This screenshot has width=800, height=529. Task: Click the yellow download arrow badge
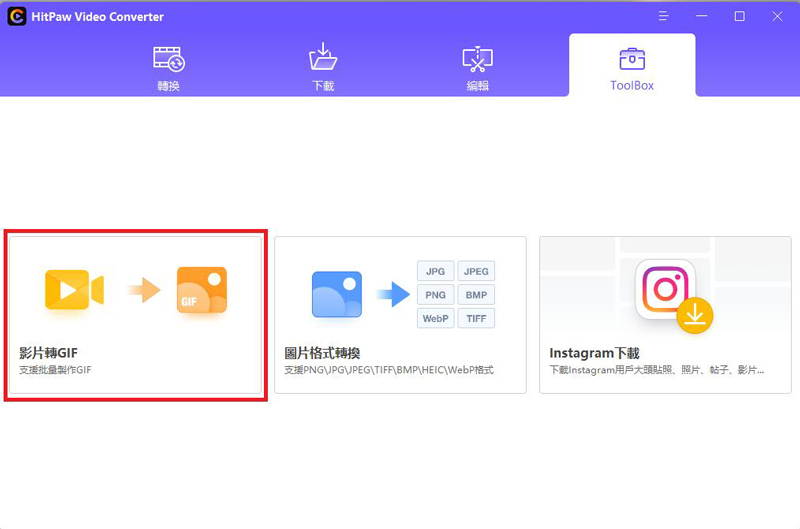click(x=695, y=315)
